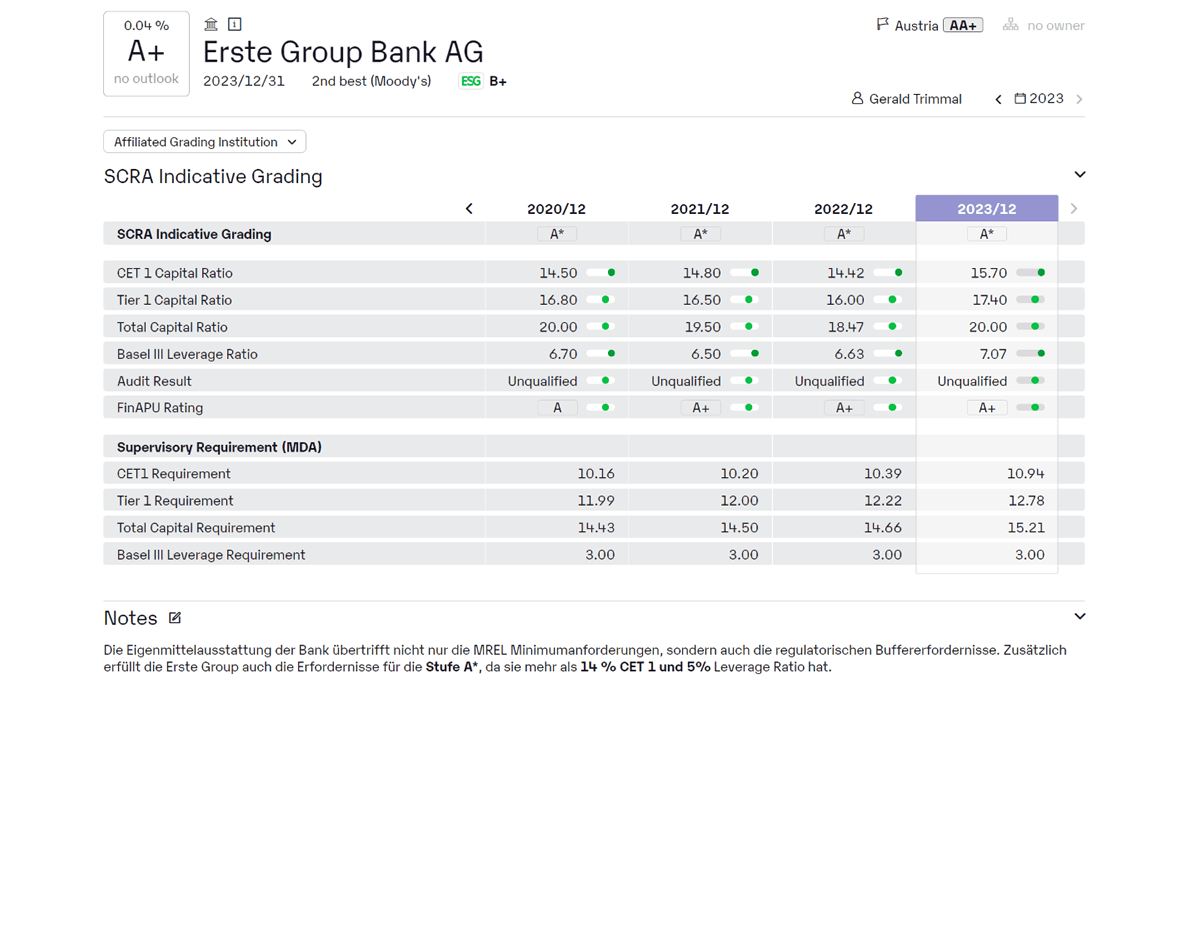Click CET1 Requirement value 10.94
This screenshot has width=1200, height=930.
tap(1026, 474)
